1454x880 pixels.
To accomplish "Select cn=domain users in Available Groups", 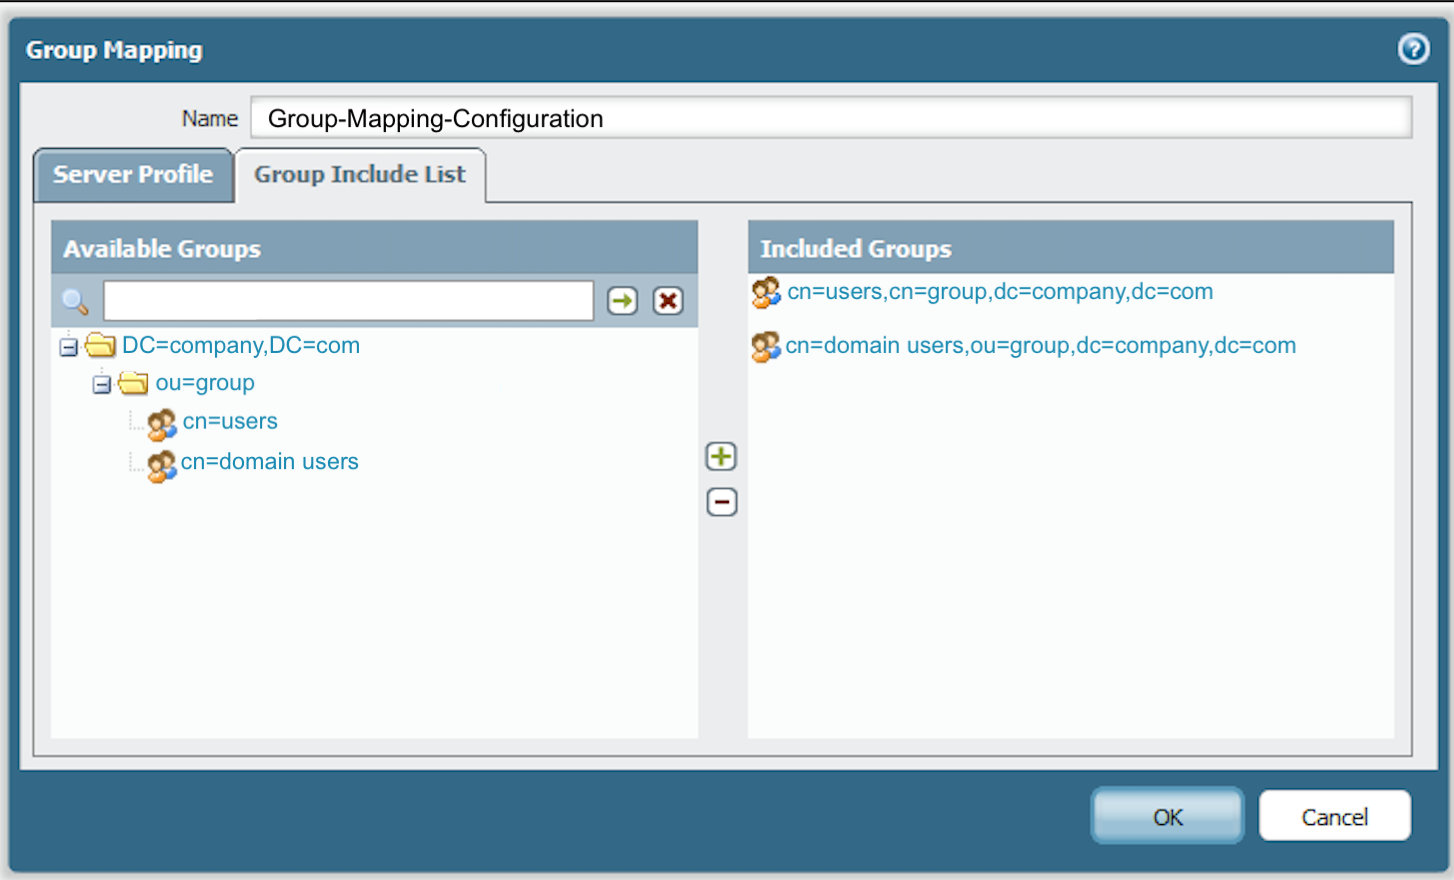I will coord(270,461).
